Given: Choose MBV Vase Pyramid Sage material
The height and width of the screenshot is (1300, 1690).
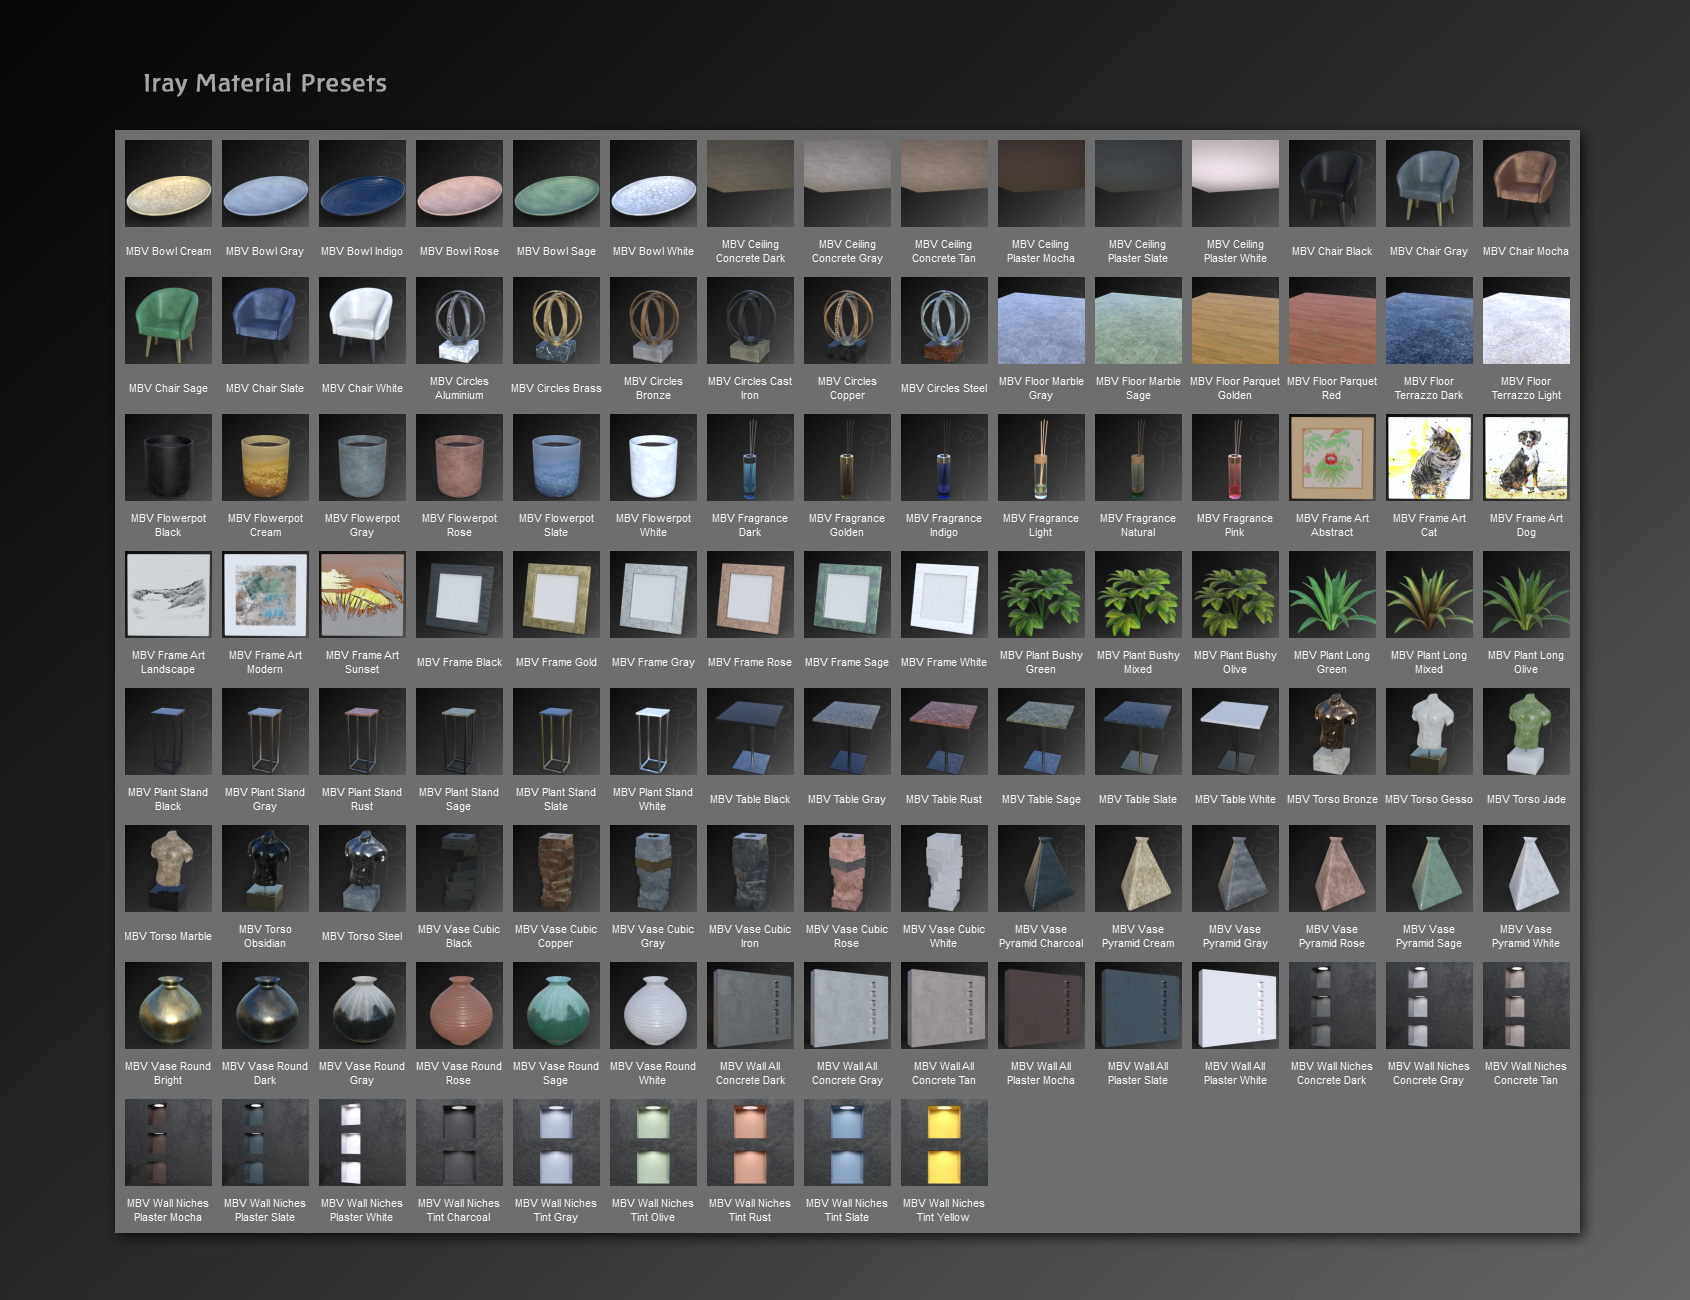Looking at the screenshot, I should [1428, 868].
